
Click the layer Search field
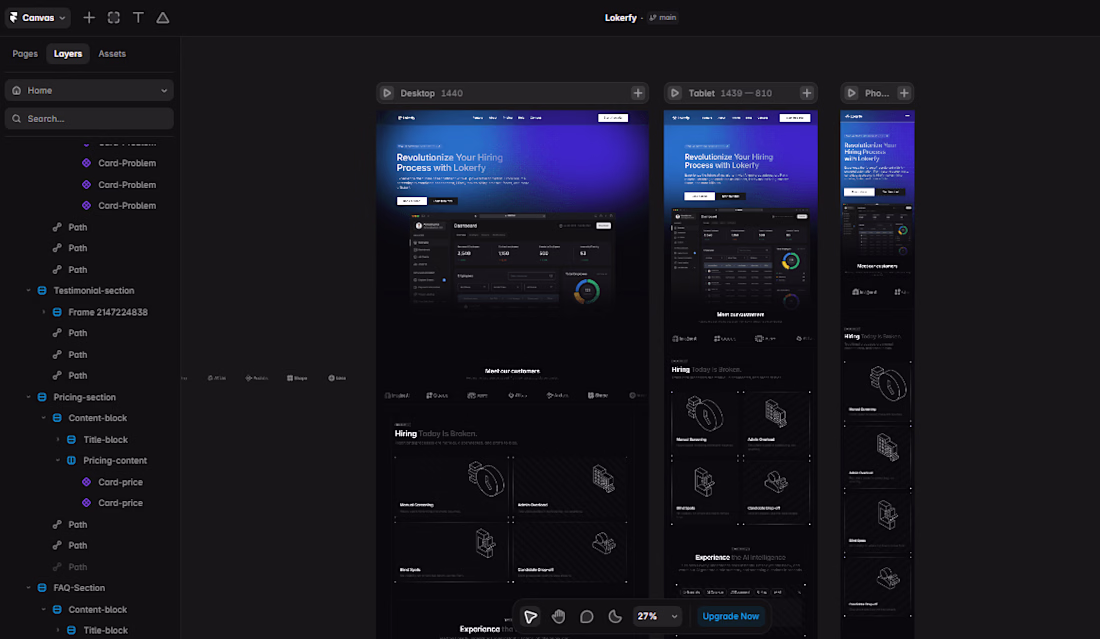click(x=89, y=119)
